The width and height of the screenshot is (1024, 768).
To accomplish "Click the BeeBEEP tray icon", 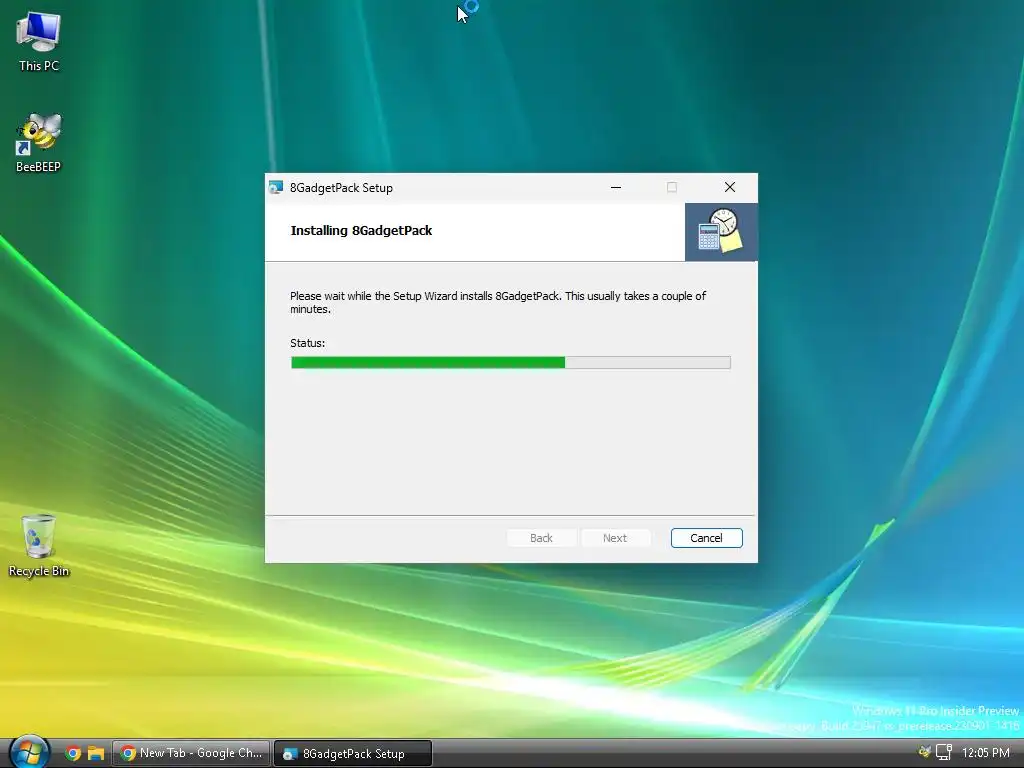I will pos(924,752).
